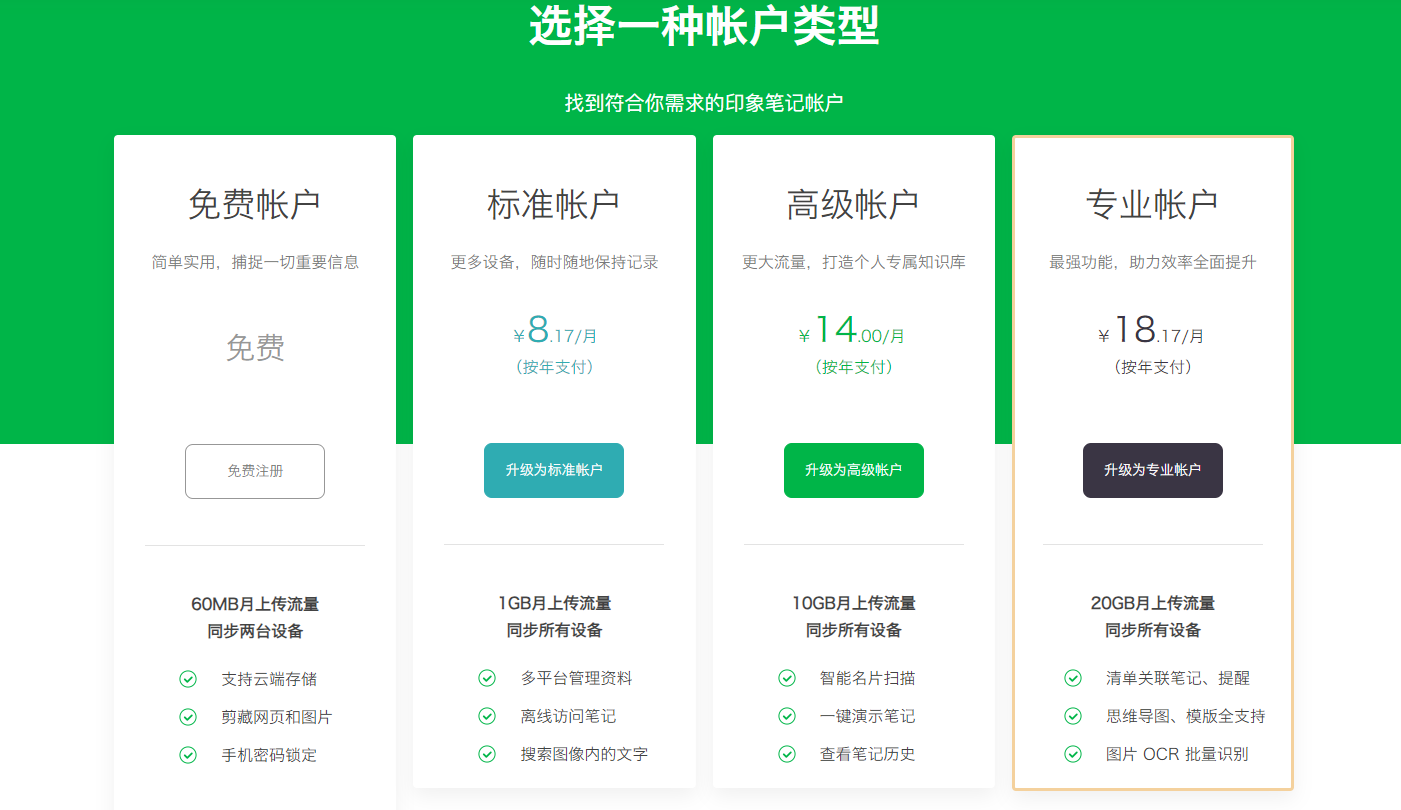Select the 专业帐户 card title
This screenshot has height=810, width=1401.
pyautogui.click(x=1153, y=204)
